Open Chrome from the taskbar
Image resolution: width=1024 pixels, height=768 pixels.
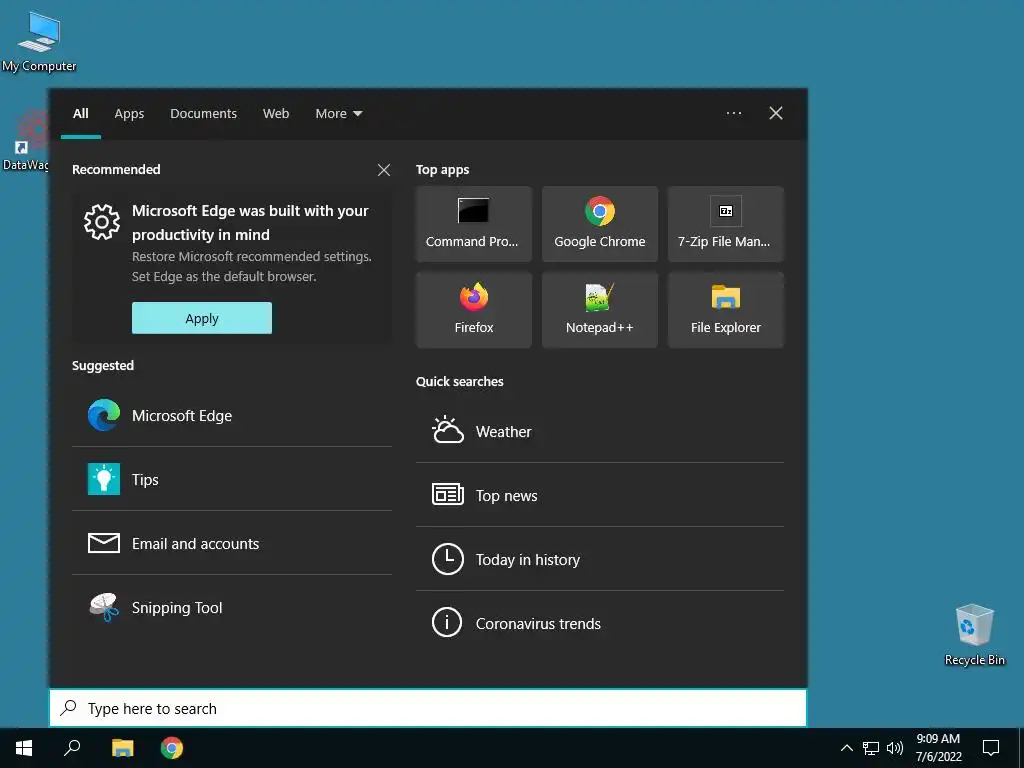click(172, 748)
